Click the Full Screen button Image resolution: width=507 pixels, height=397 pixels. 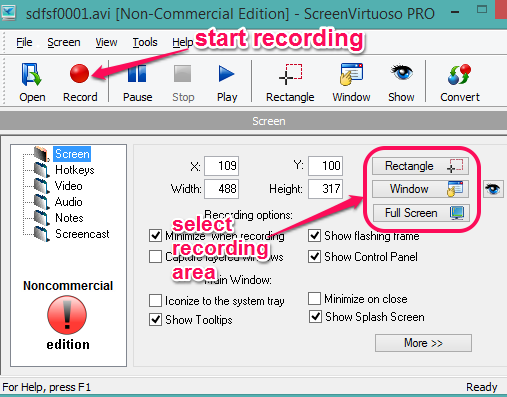[421, 213]
